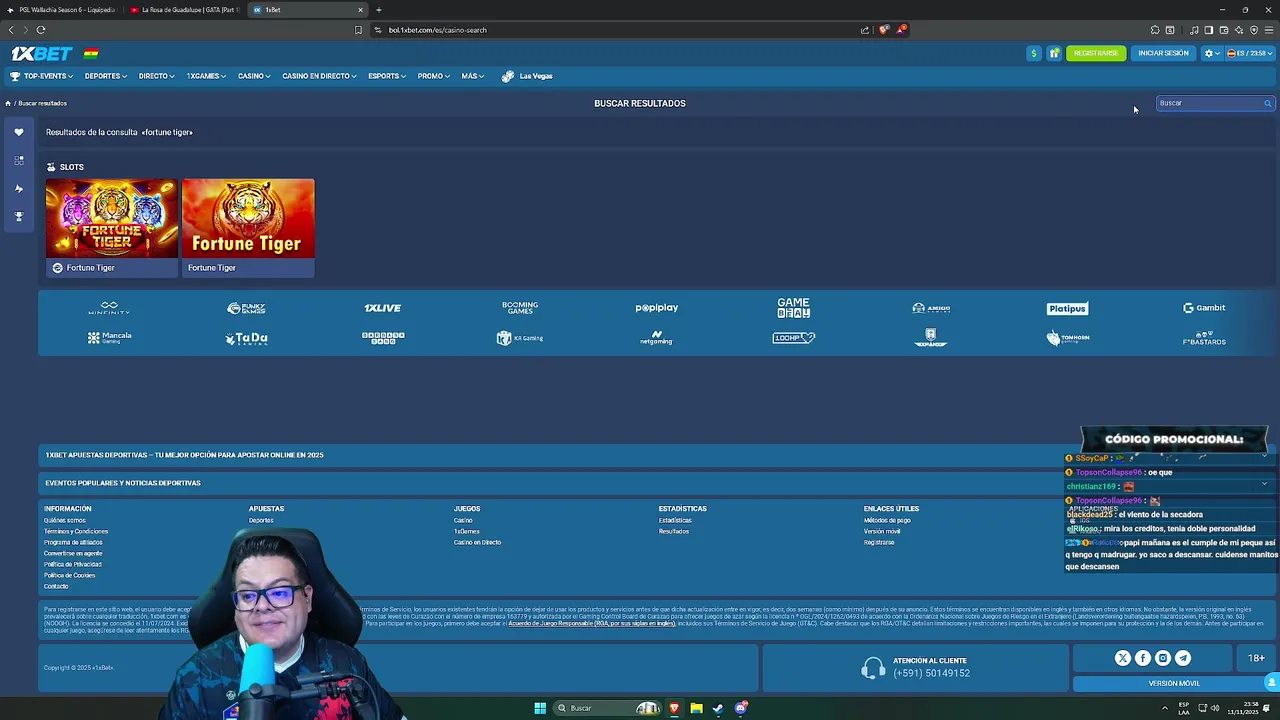Image resolution: width=1280 pixels, height=720 pixels.
Task: Expand the ESPORTS dropdown
Action: click(x=386, y=76)
